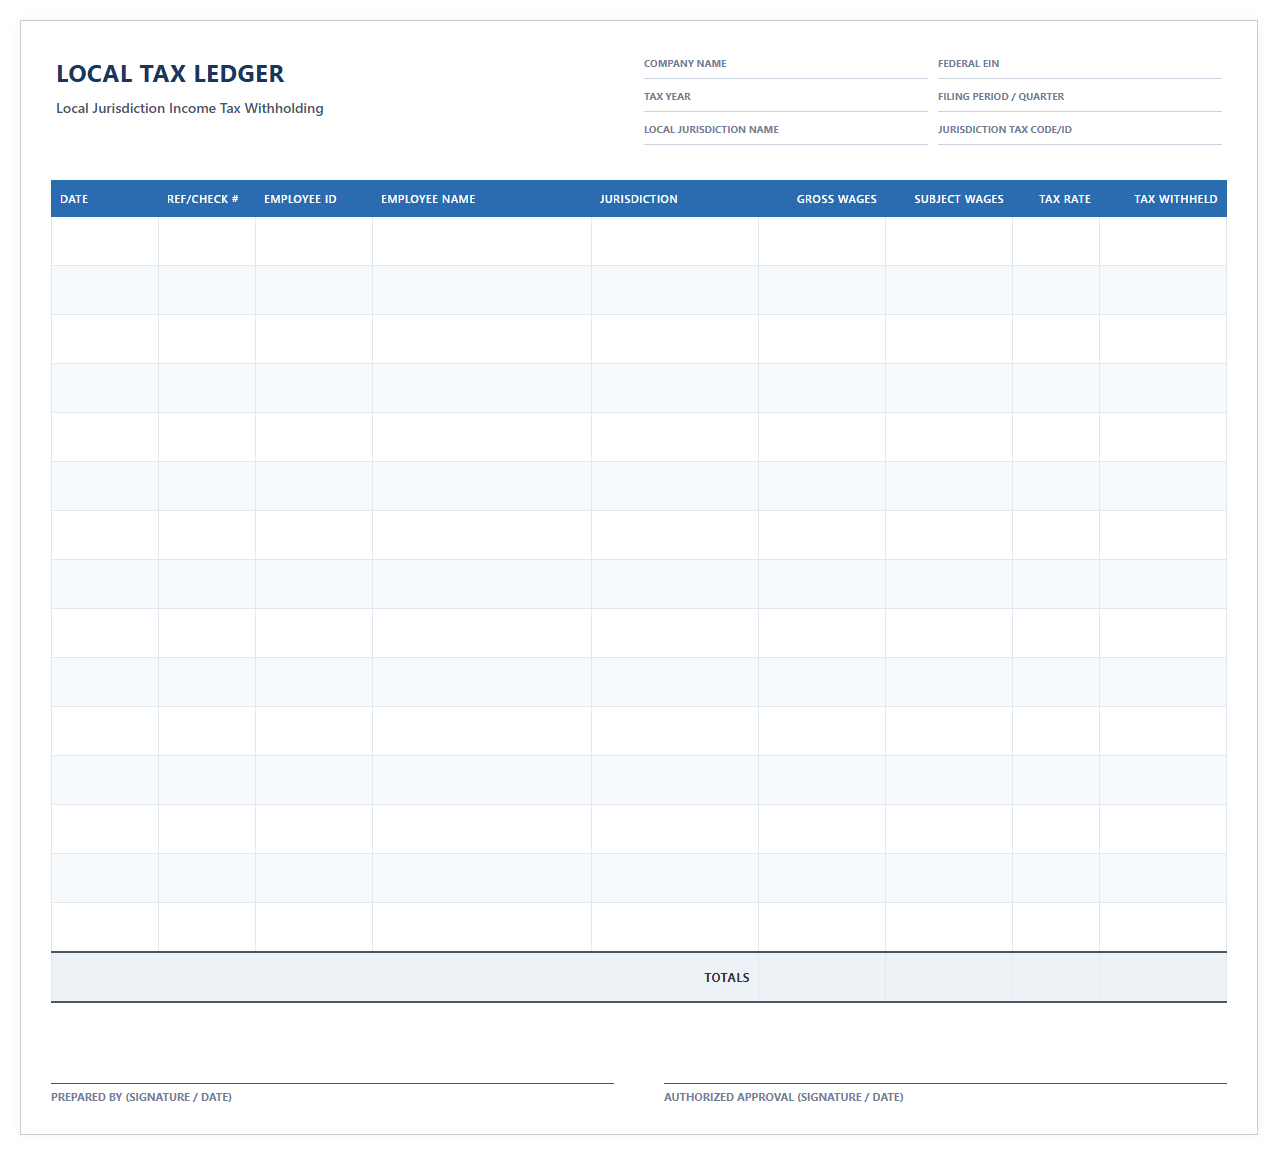Click the TAX RATE column header
Screen dimensions: 1278x1155
(x=1056, y=199)
